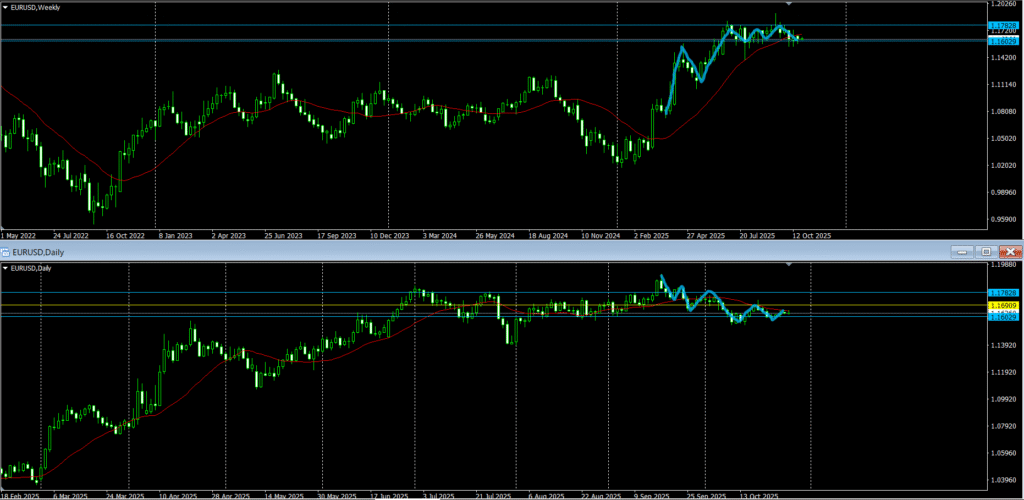Click the EURUSD,Daily window title icon
Image resolution: width=1024 pixels, height=500 pixels.
pyautogui.click(x=6, y=252)
